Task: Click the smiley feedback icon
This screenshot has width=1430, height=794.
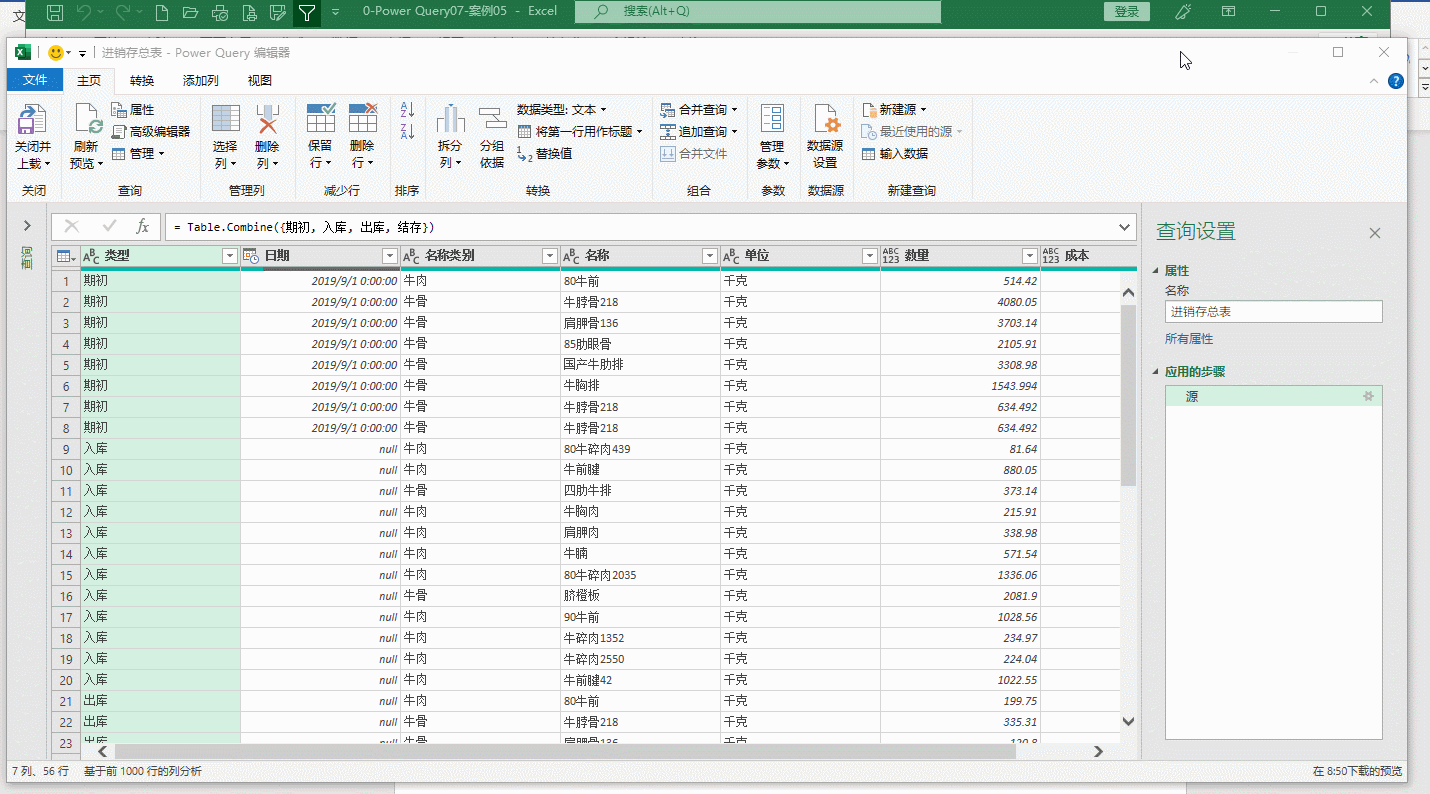Action: coord(56,52)
